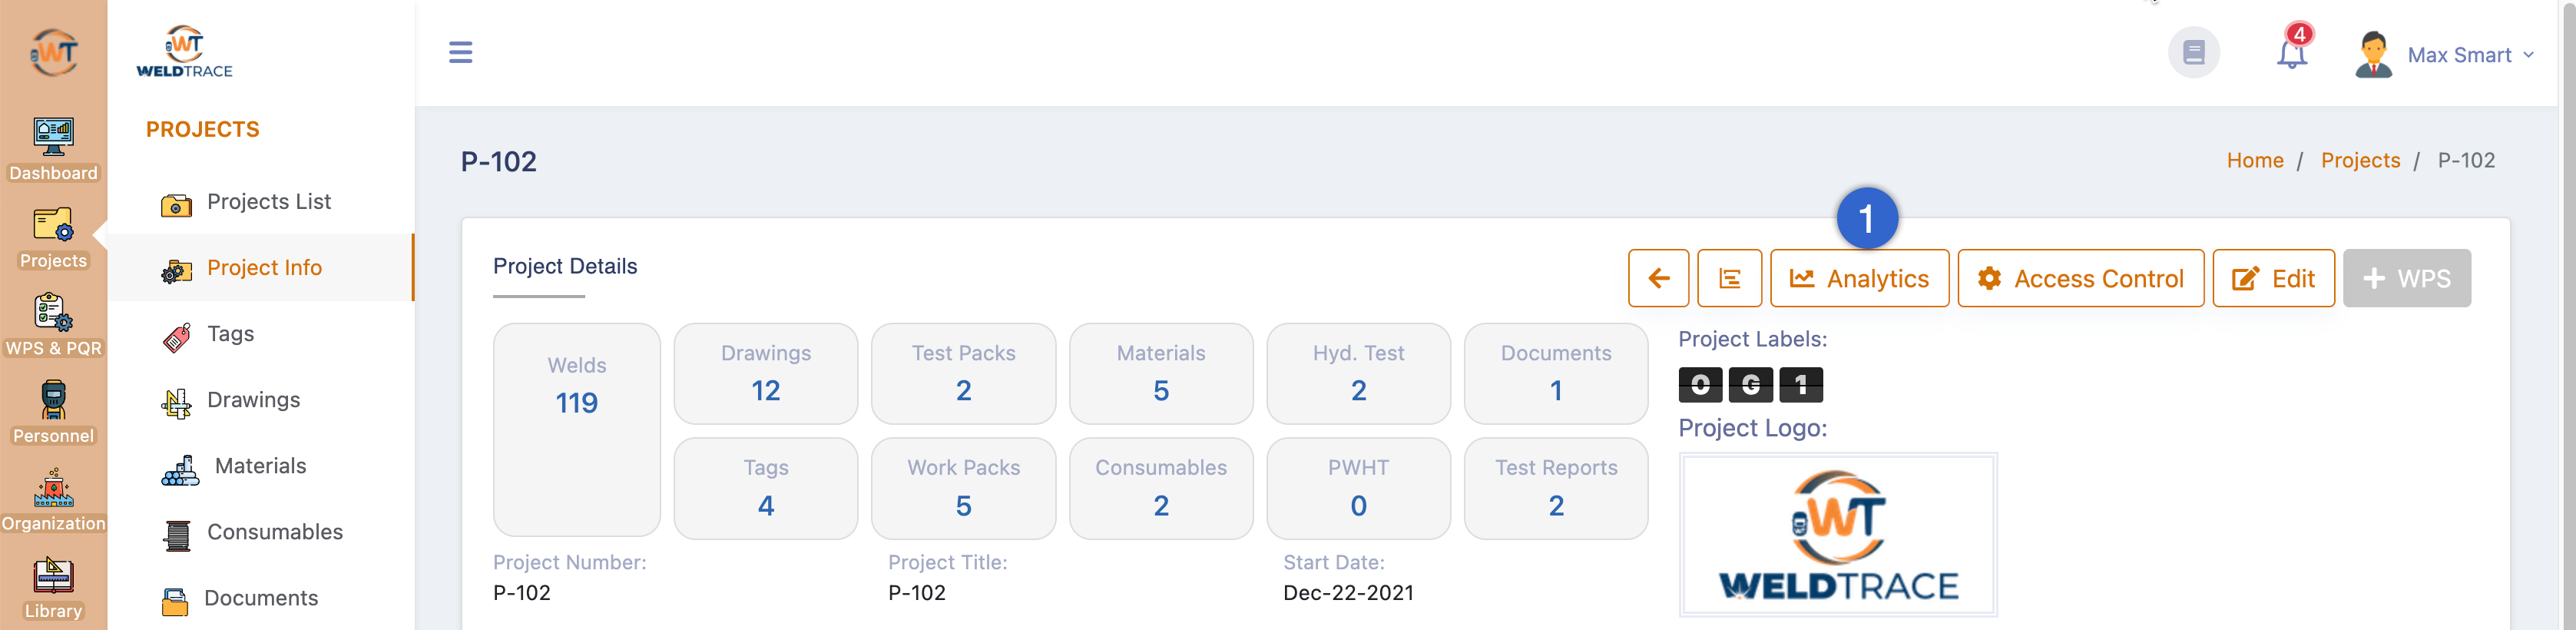Select Tags in Projects menu
Screen dimensions: 2576x630
pyautogui.click(x=230, y=334)
